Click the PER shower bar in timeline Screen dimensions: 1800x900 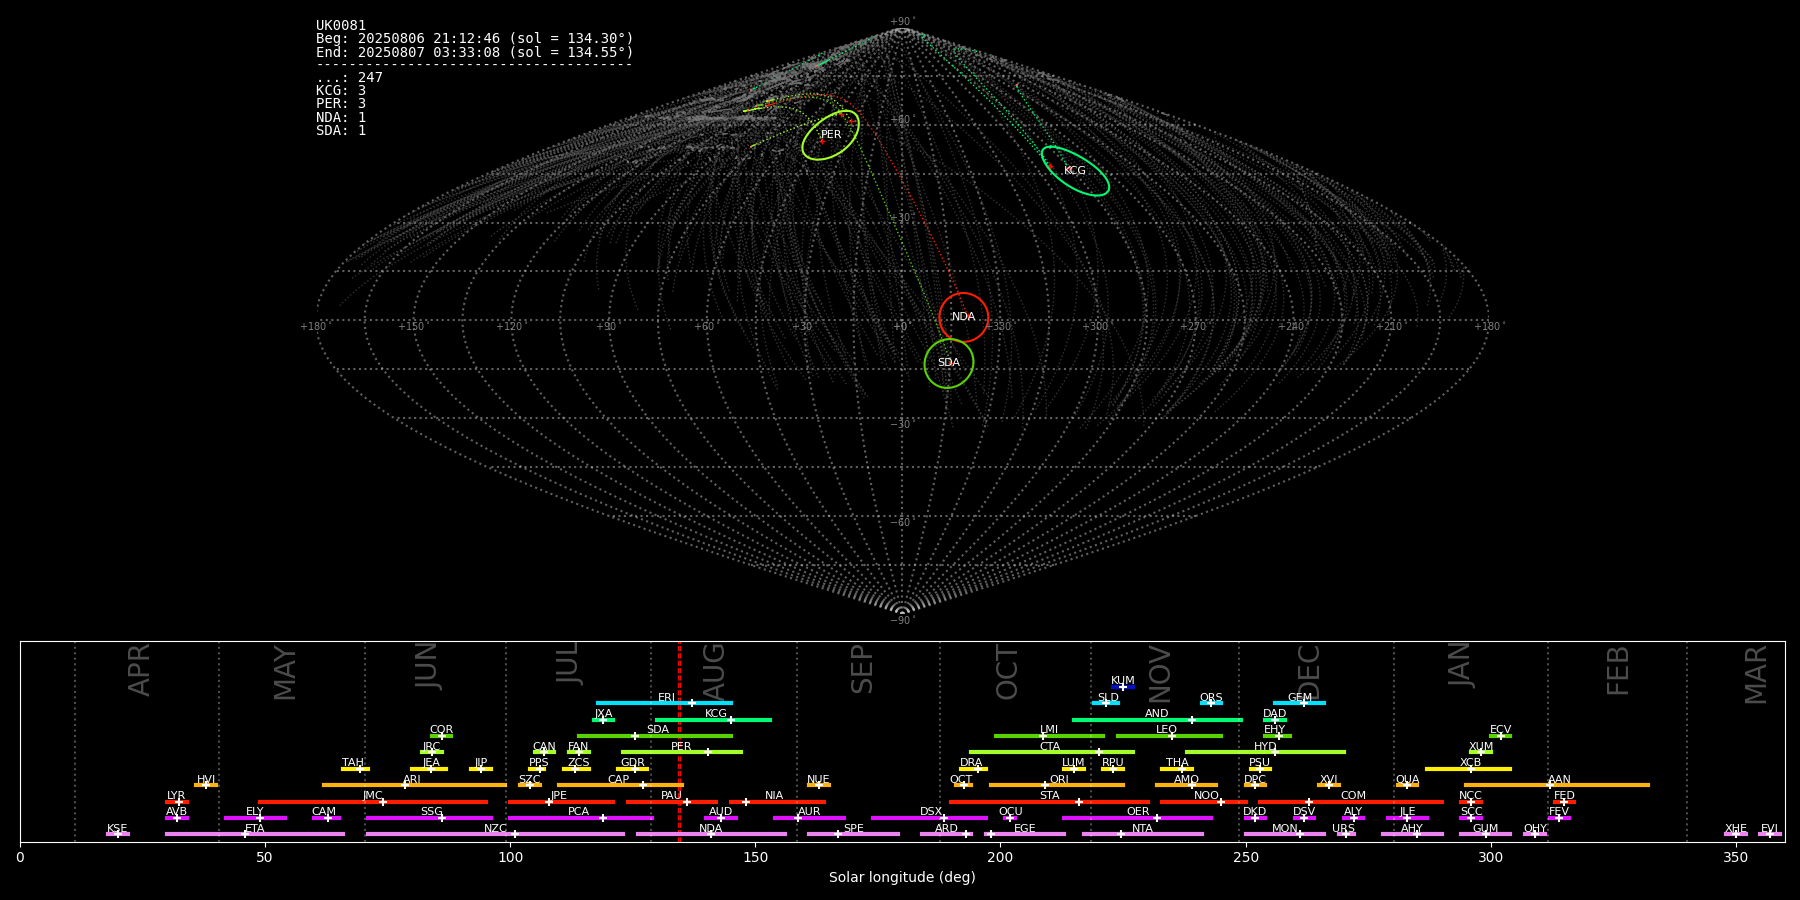click(x=682, y=752)
